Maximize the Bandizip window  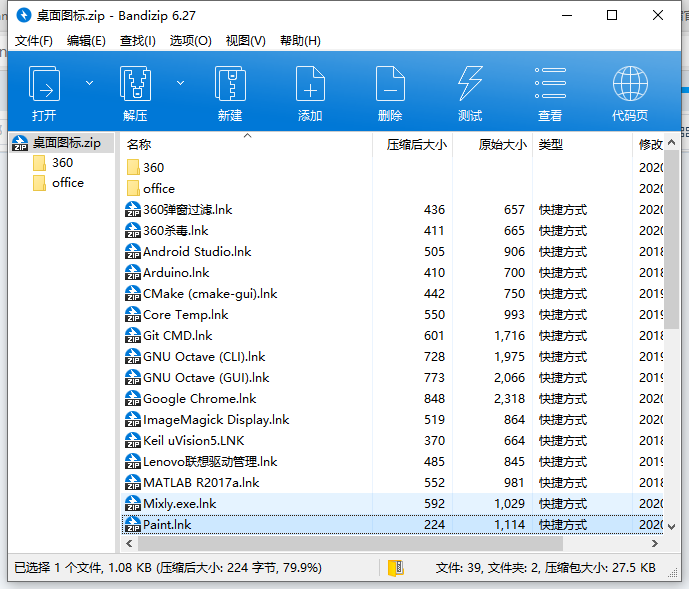coord(612,15)
